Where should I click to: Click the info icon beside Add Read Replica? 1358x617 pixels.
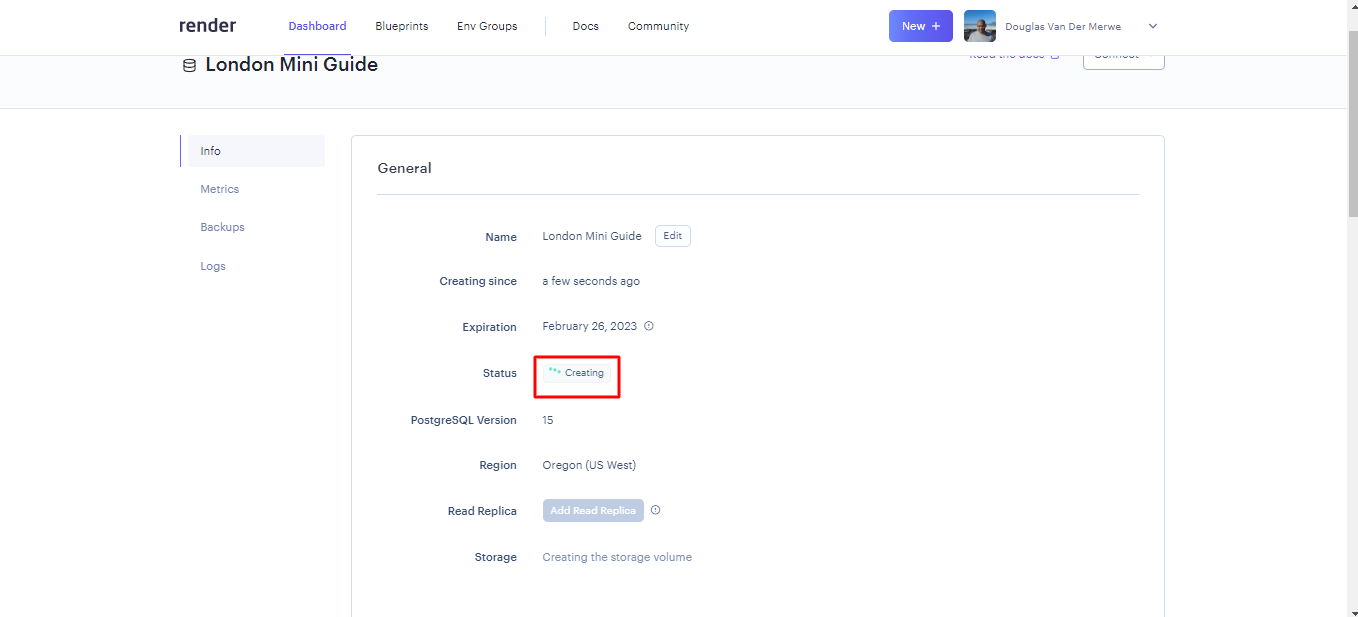656,510
